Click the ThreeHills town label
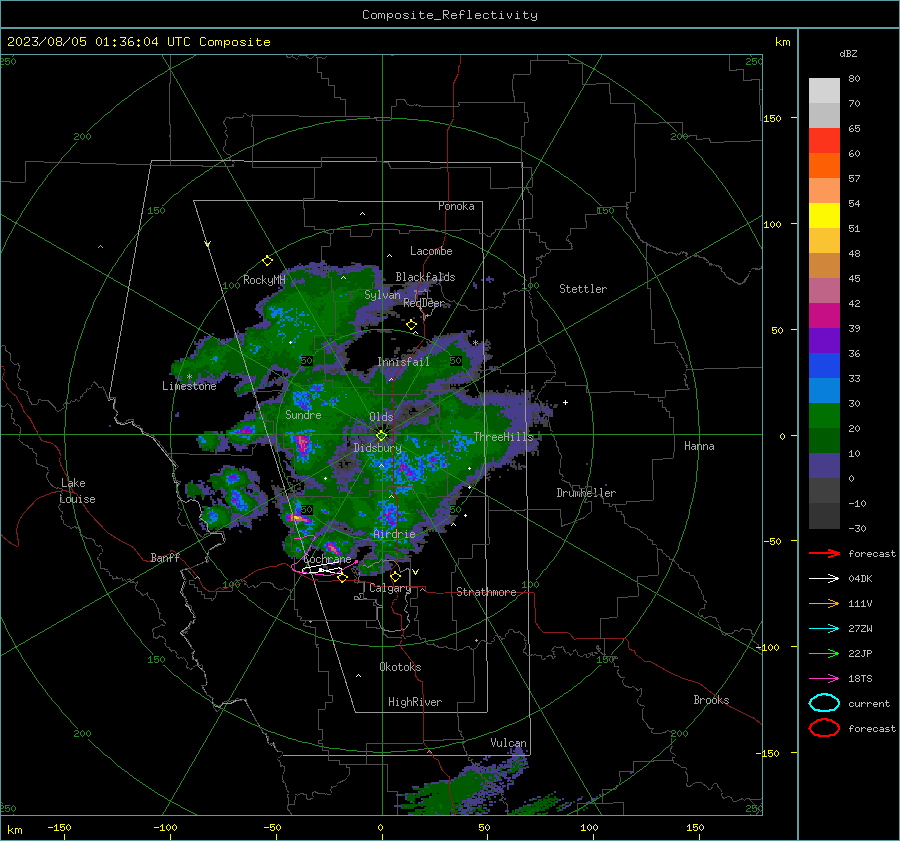This screenshot has width=900, height=841. [x=503, y=437]
